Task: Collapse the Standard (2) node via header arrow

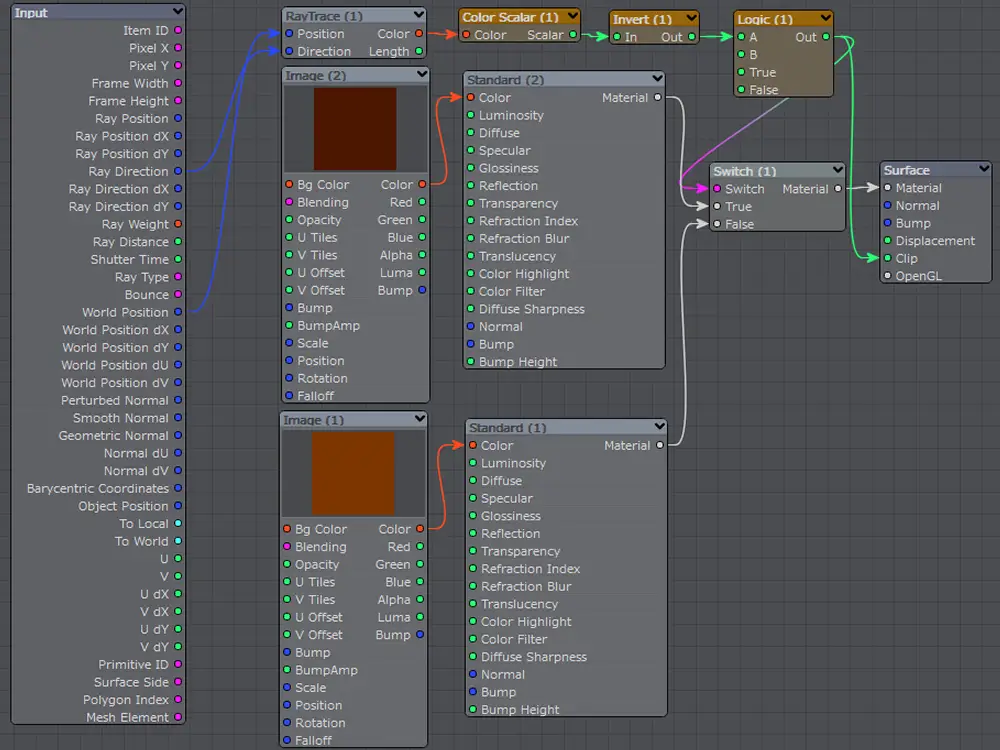Action: [x=656, y=79]
